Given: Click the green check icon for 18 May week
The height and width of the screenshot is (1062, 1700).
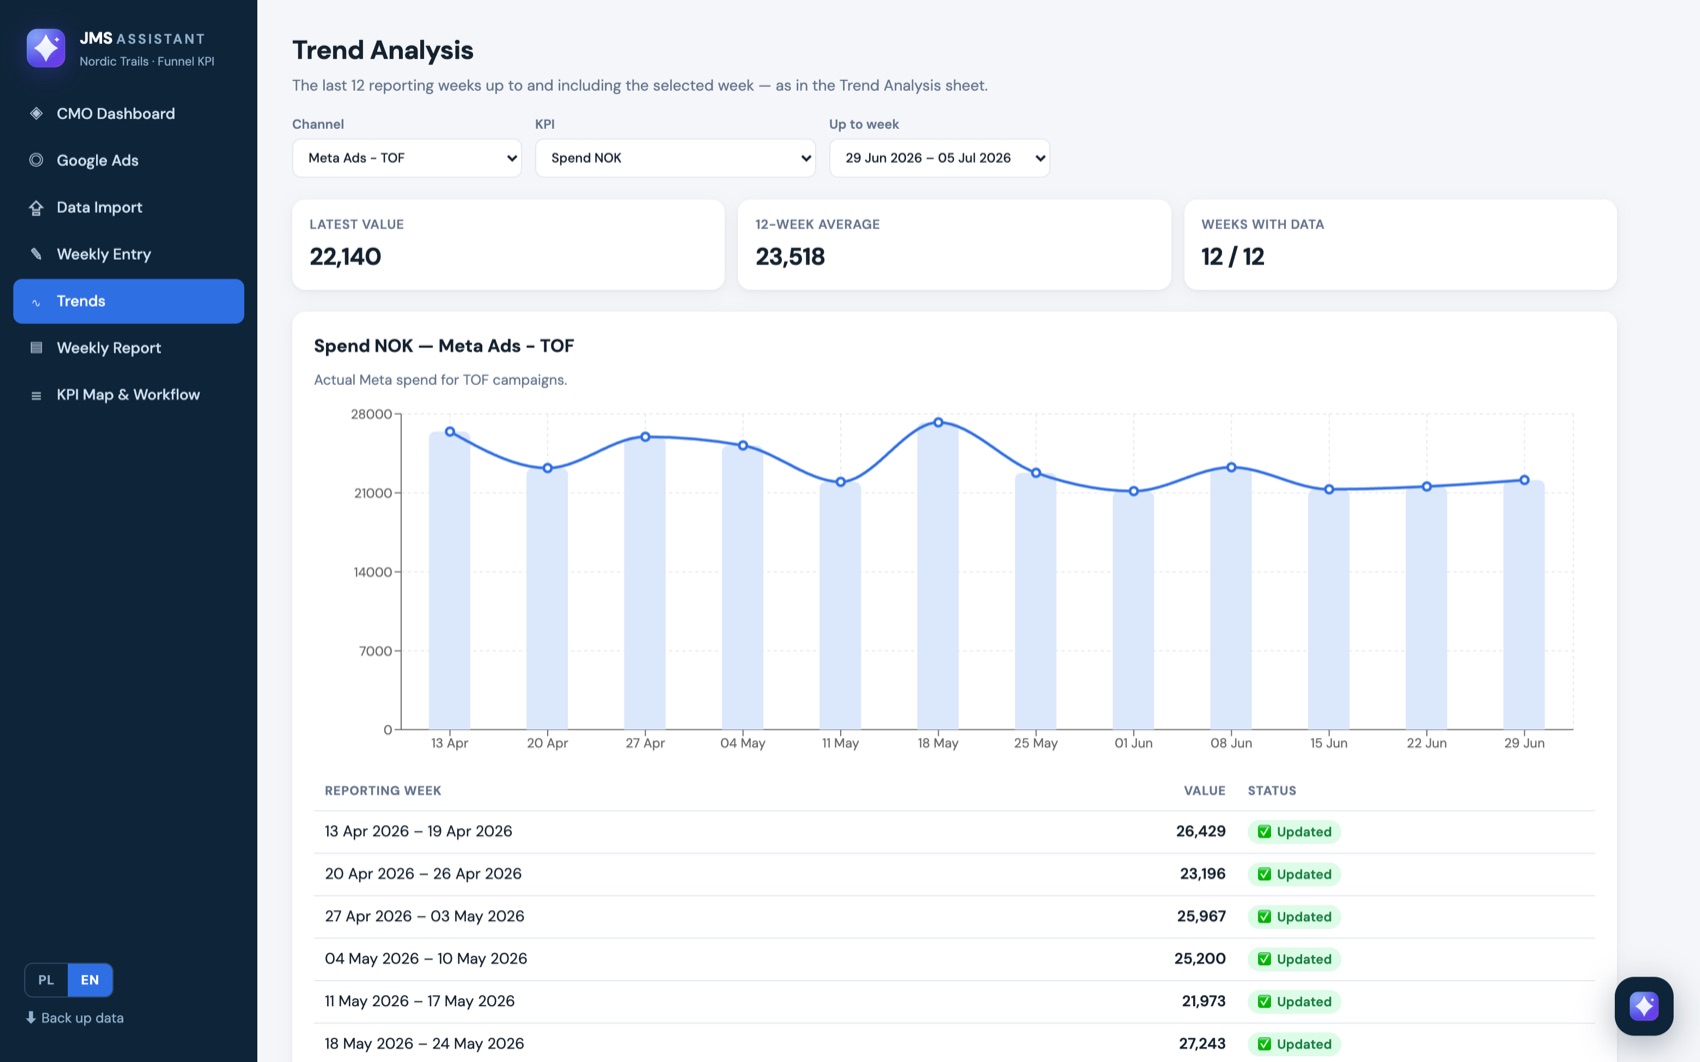Looking at the screenshot, I should pyautogui.click(x=1264, y=1044).
